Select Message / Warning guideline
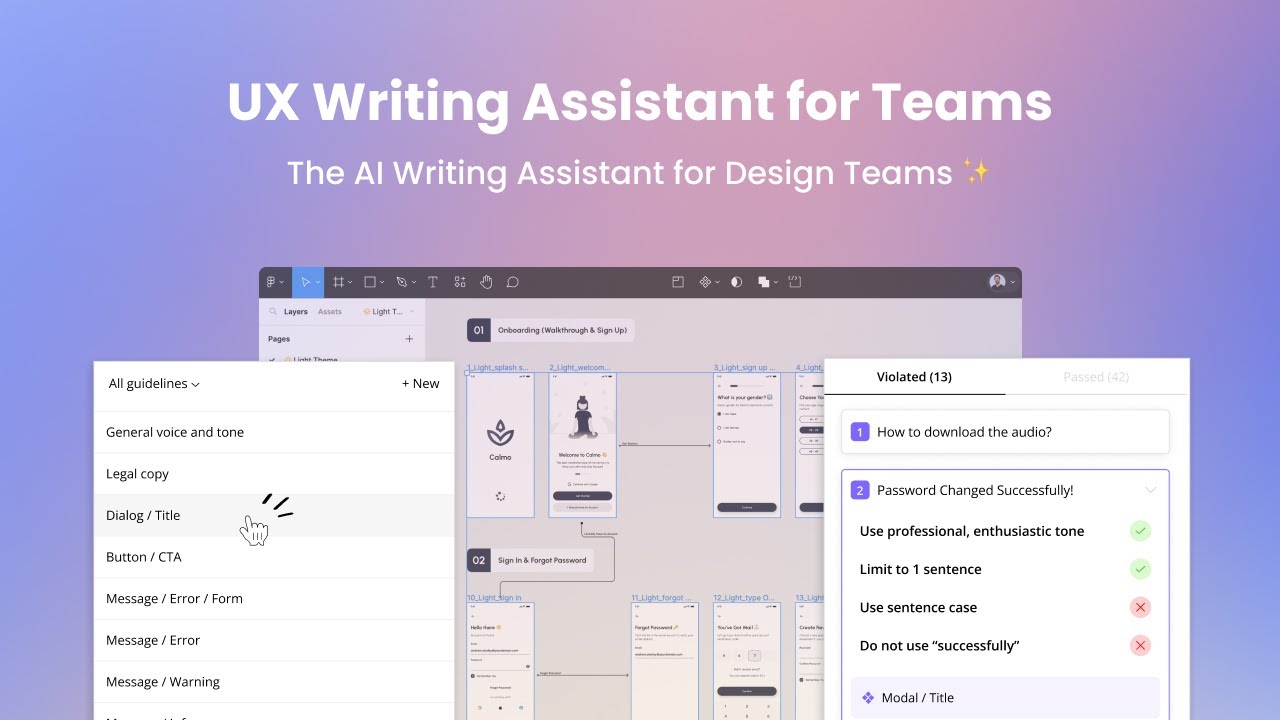 point(274,682)
